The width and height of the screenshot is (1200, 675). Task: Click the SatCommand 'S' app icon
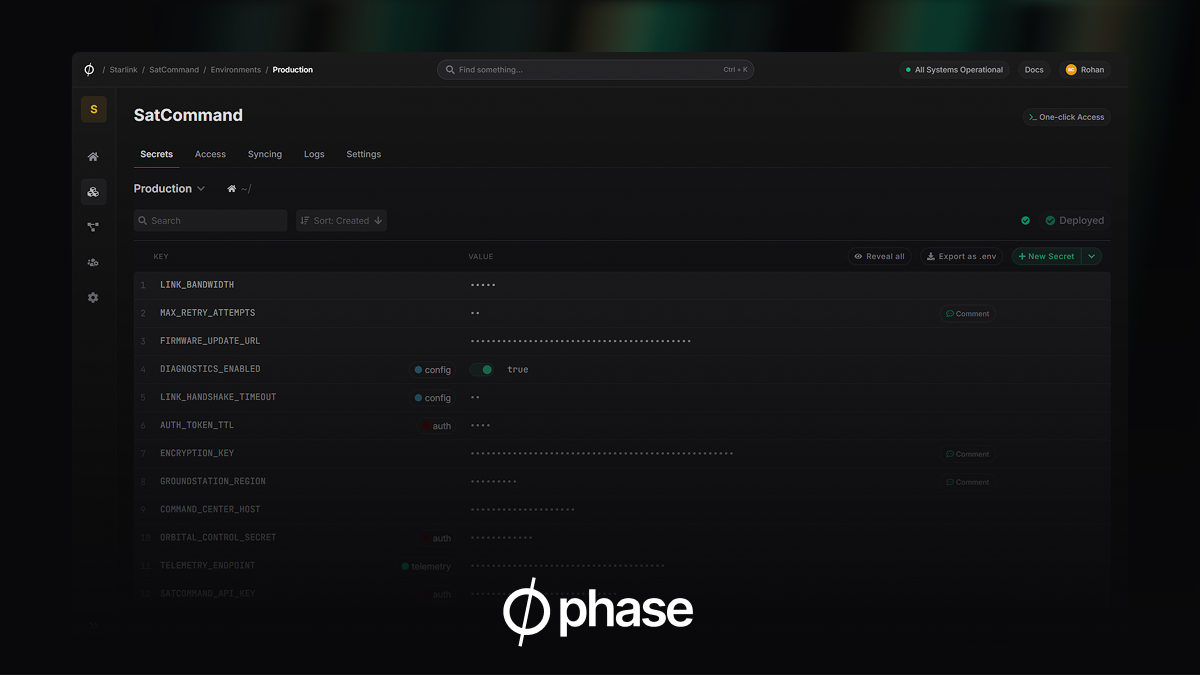pyautogui.click(x=93, y=108)
